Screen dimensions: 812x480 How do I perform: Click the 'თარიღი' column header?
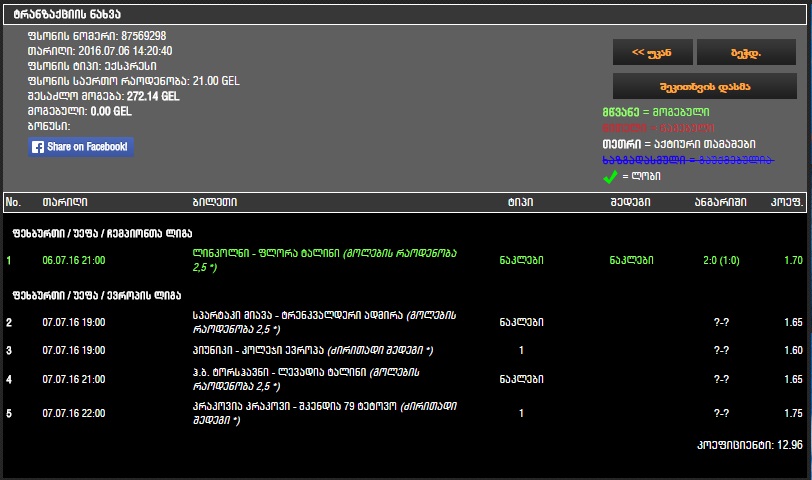click(x=65, y=202)
